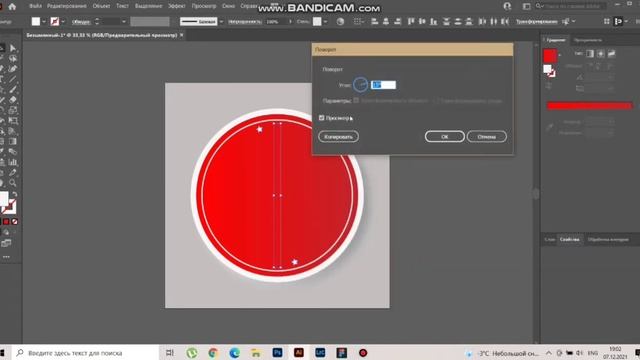Open Arrange Documents icon in top bar
Viewport: 640px width, 360px height.
point(527,6)
